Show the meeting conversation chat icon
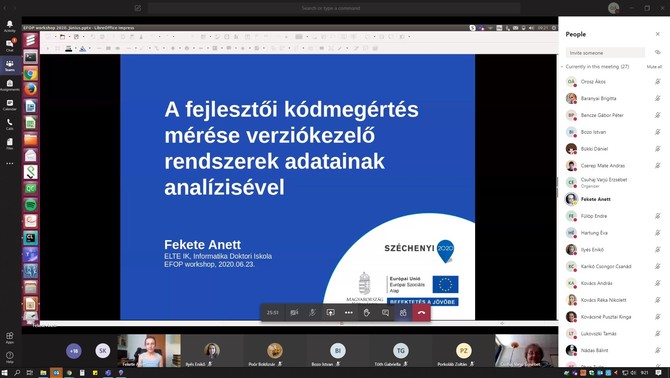Screen dimensions: 670x378 click(x=385, y=313)
